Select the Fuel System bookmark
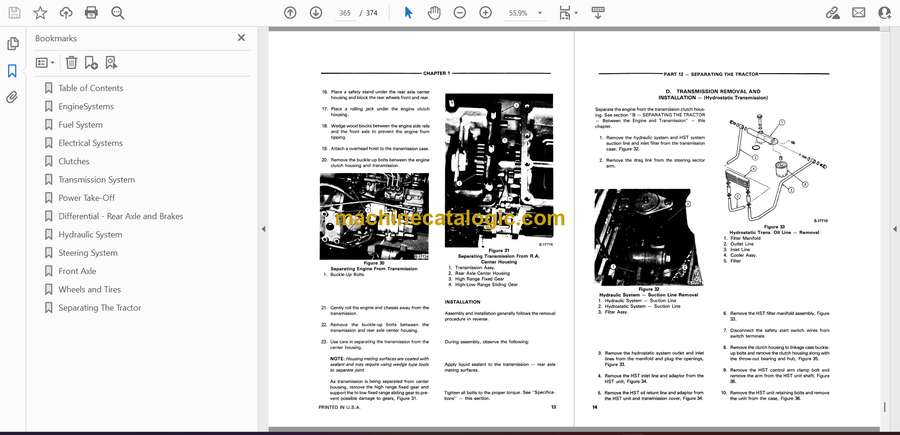Viewport: 900px width, 435px height. coord(80,125)
